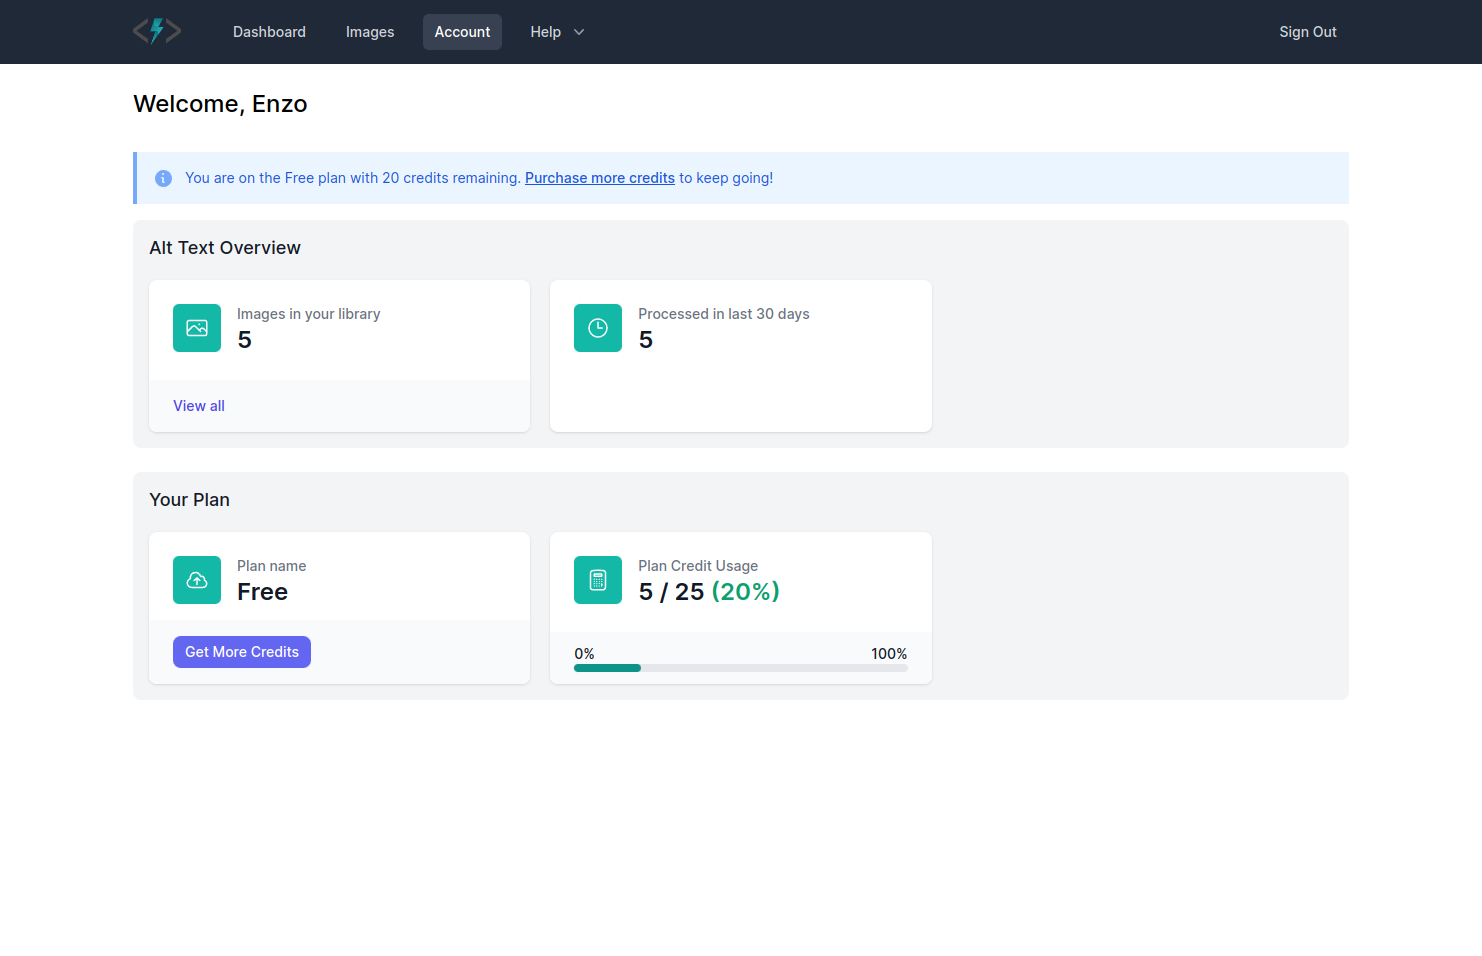Viewport: 1482px width, 956px height.
Task: Click the Alt Text Overview heading
Action: point(225,248)
